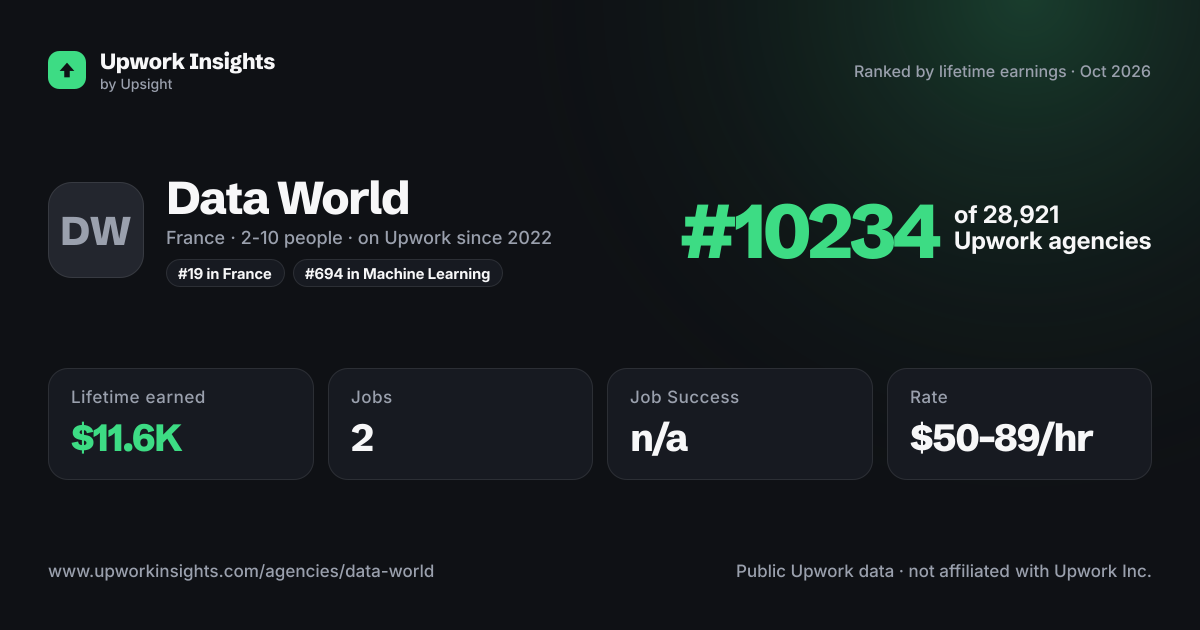The height and width of the screenshot is (630, 1200).
Task: Click the 'Public Upwork data' disclaimer
Action: coord(944,572)
